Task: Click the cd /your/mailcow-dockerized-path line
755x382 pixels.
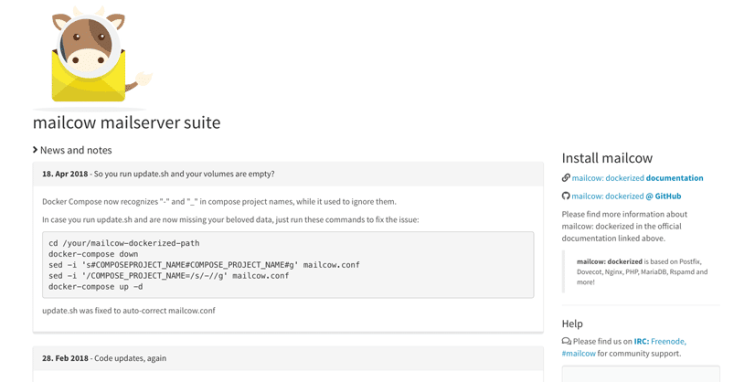Action: (x=124, y=243)
